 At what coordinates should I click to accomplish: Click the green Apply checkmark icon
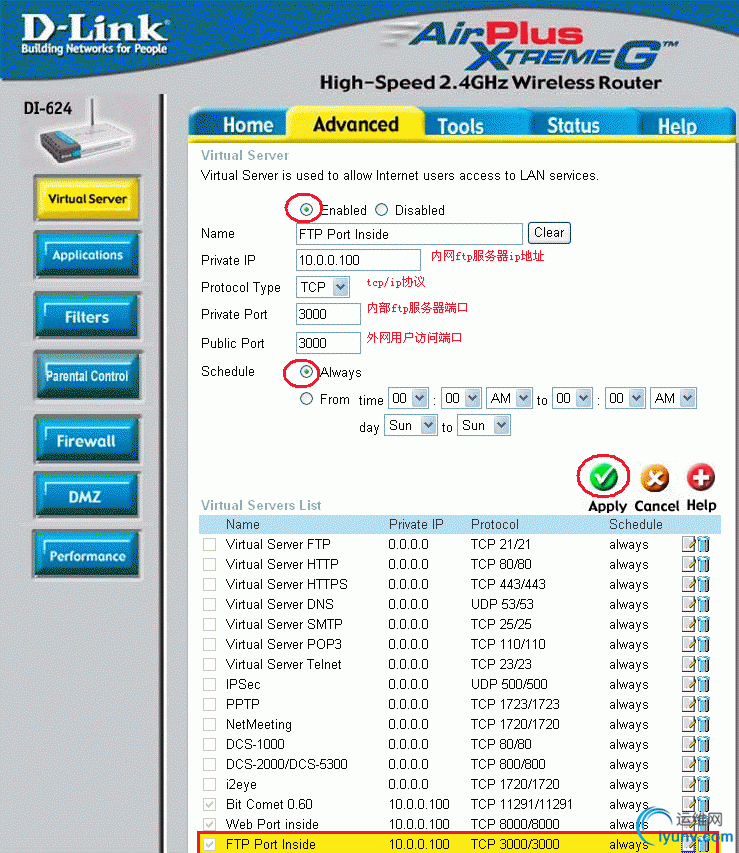point(603,478)
